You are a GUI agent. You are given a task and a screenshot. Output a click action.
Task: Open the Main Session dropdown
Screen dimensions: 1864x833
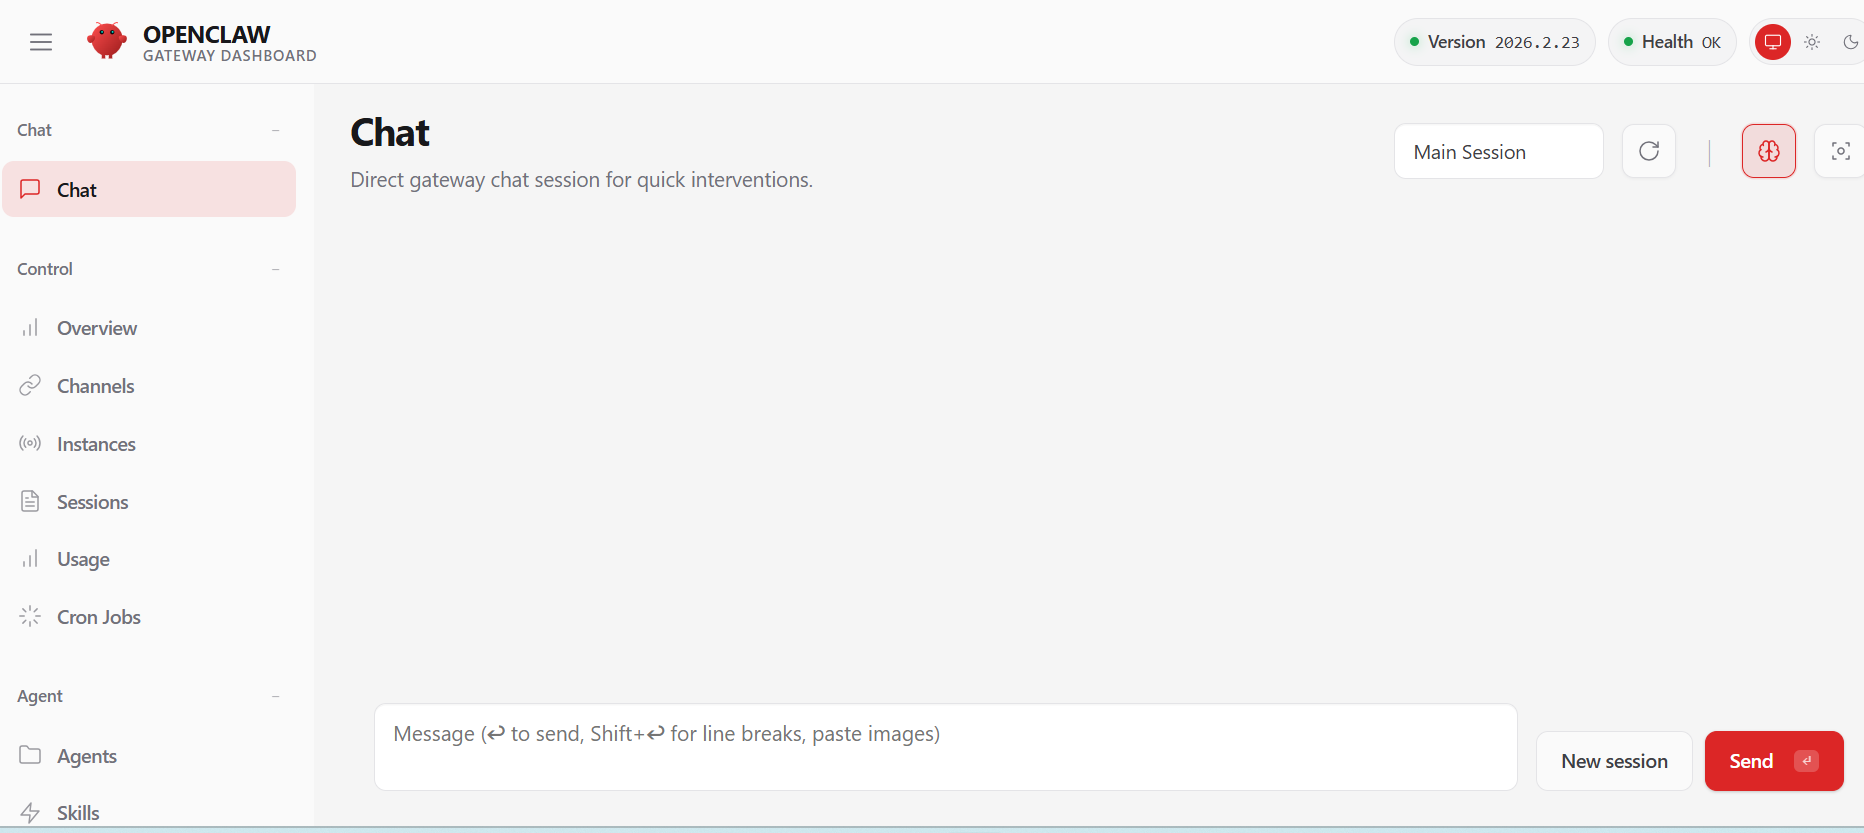pos(1498,151)
